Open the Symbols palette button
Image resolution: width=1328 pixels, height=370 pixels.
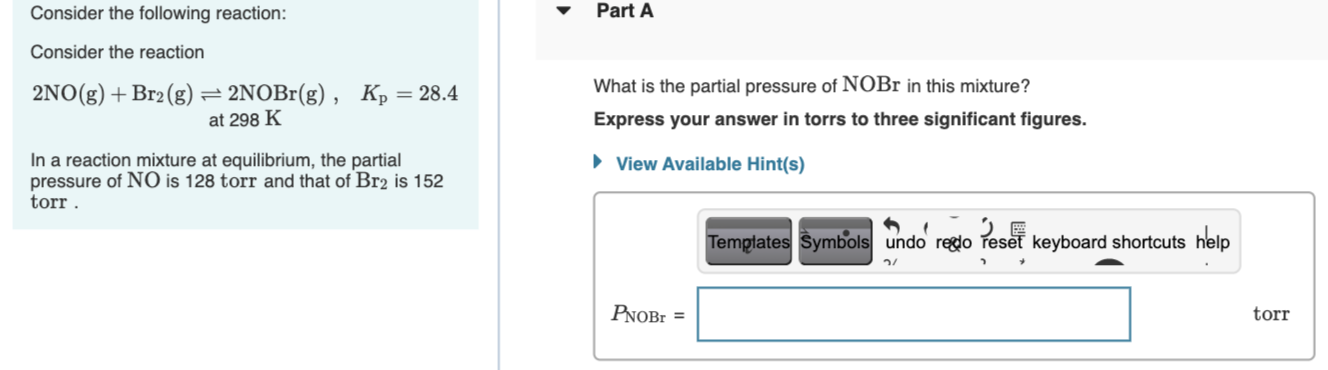834,241
